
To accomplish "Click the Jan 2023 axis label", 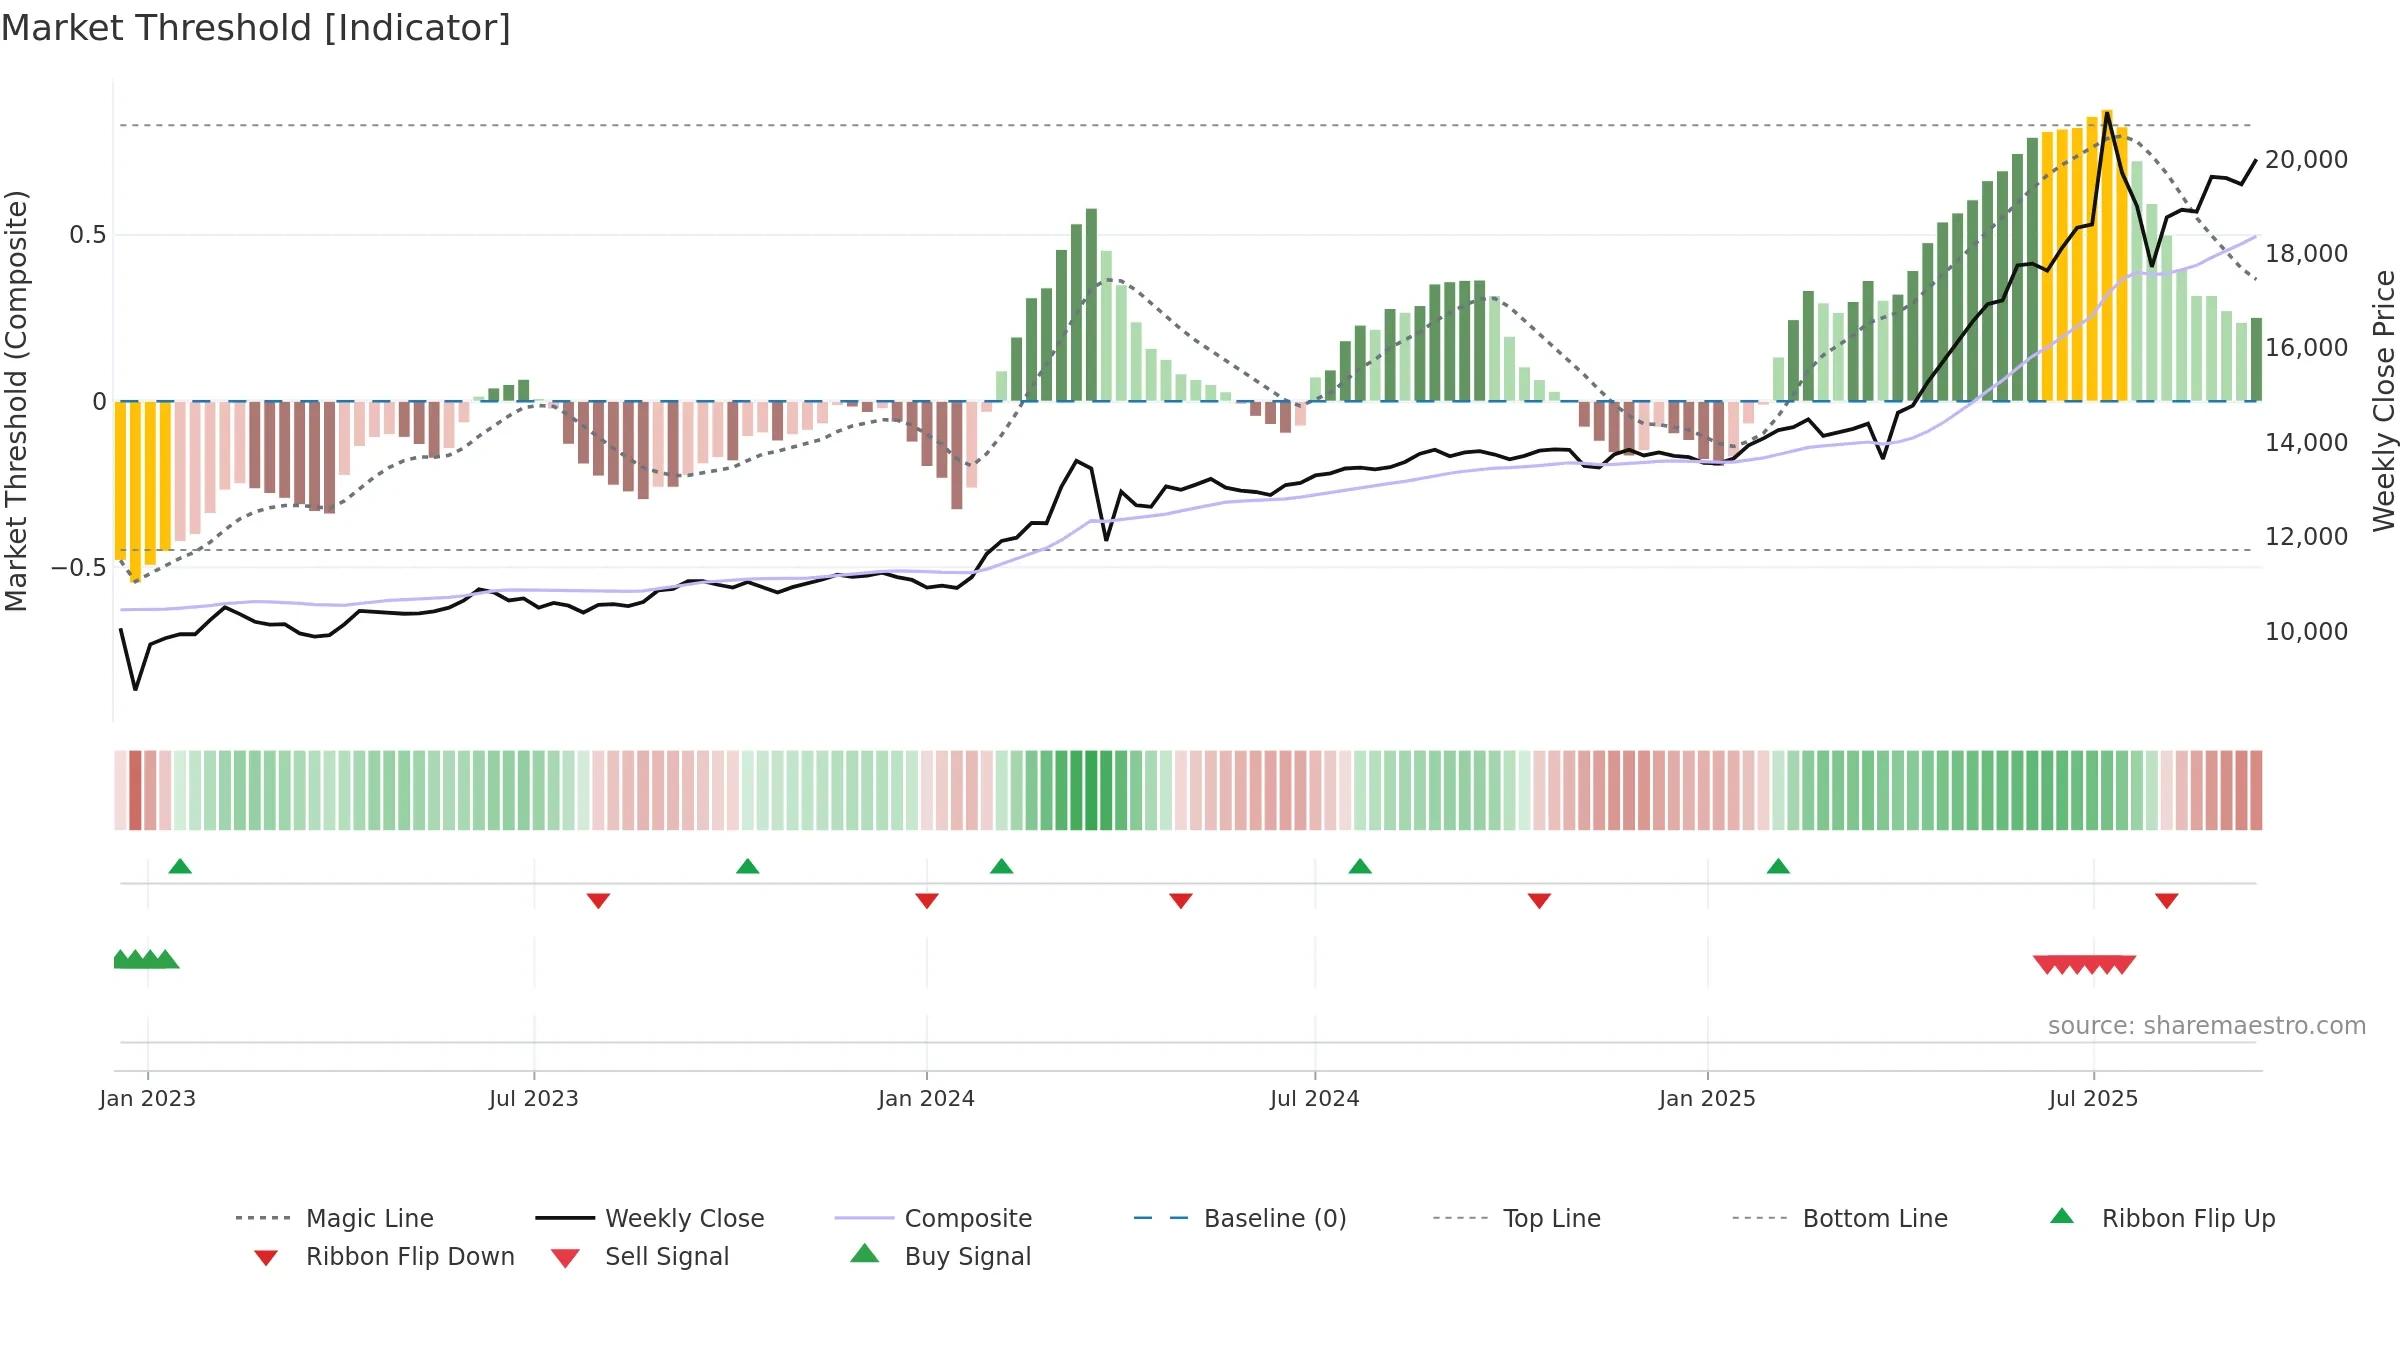I will [148, 1099].
